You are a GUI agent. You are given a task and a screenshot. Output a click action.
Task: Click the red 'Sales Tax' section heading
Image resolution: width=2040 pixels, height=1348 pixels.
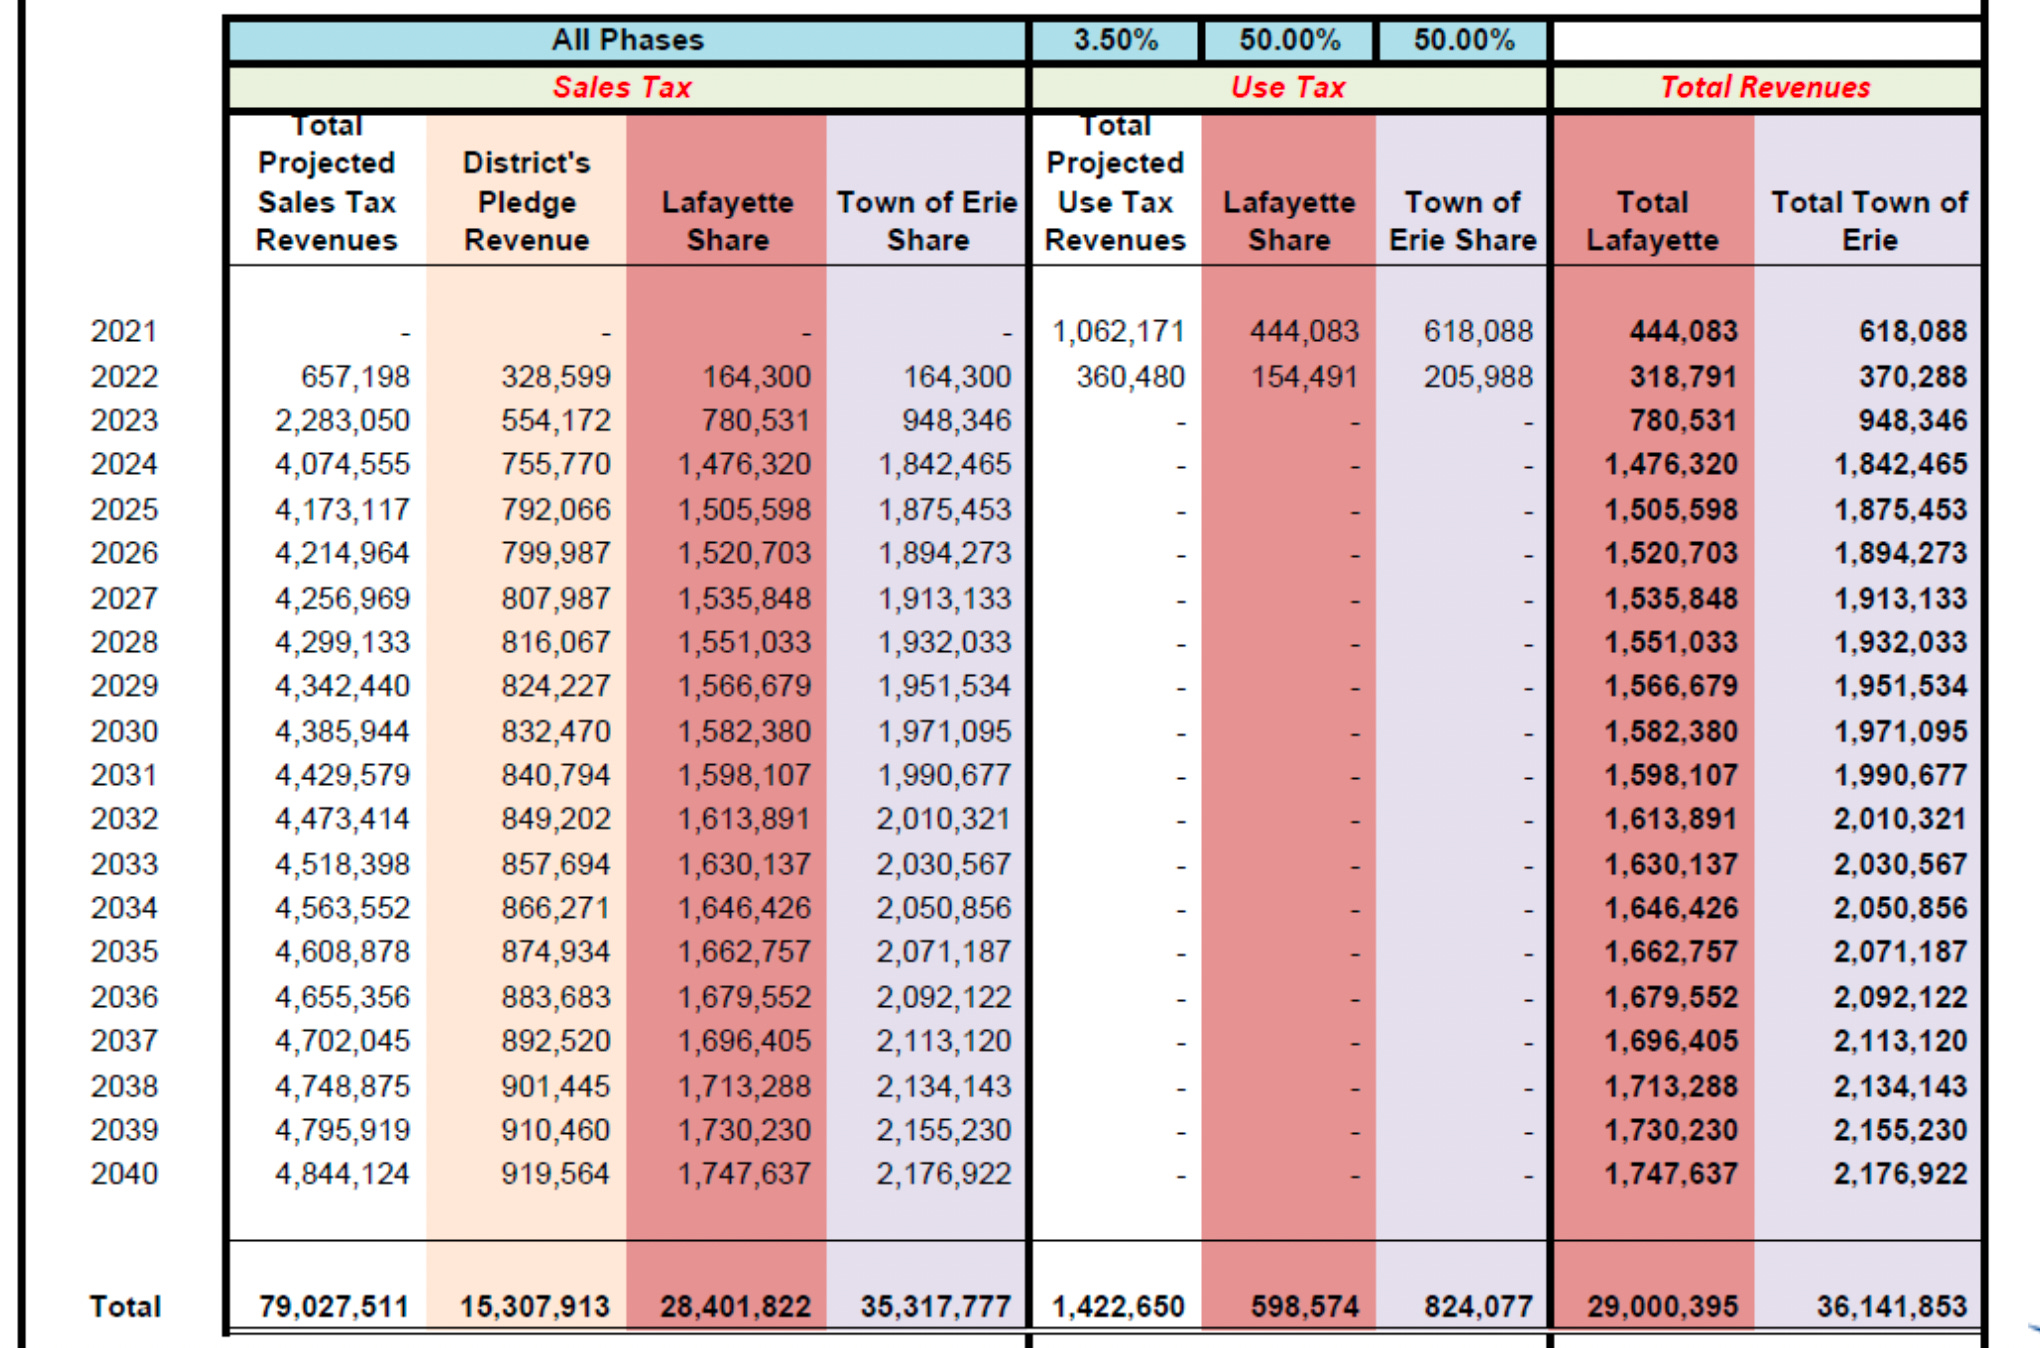(622, 87)
